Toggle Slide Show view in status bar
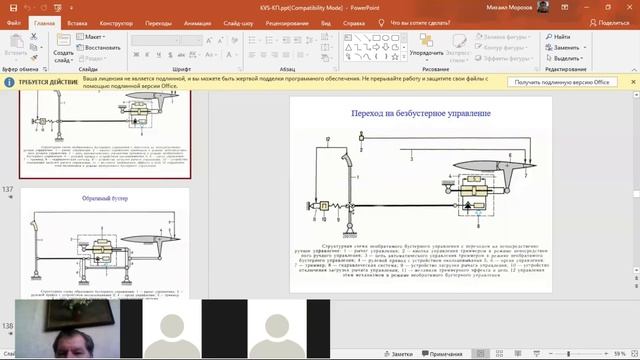Viewport: 640px width, 360px height. pos(537,353)
